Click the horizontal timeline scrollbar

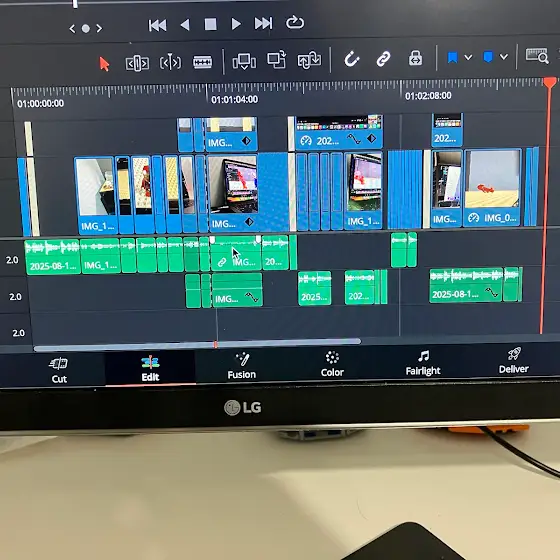click(197, 345)
